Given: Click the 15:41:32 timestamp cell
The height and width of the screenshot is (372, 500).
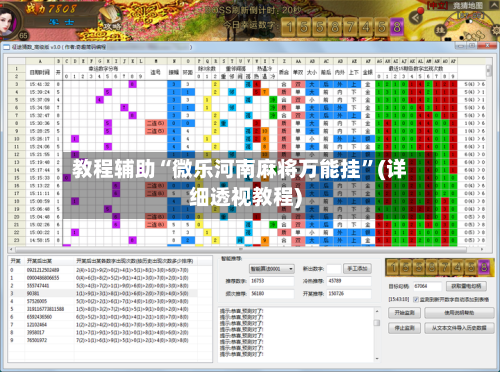Looking at the screenshot, I should (x=40, y=84).
